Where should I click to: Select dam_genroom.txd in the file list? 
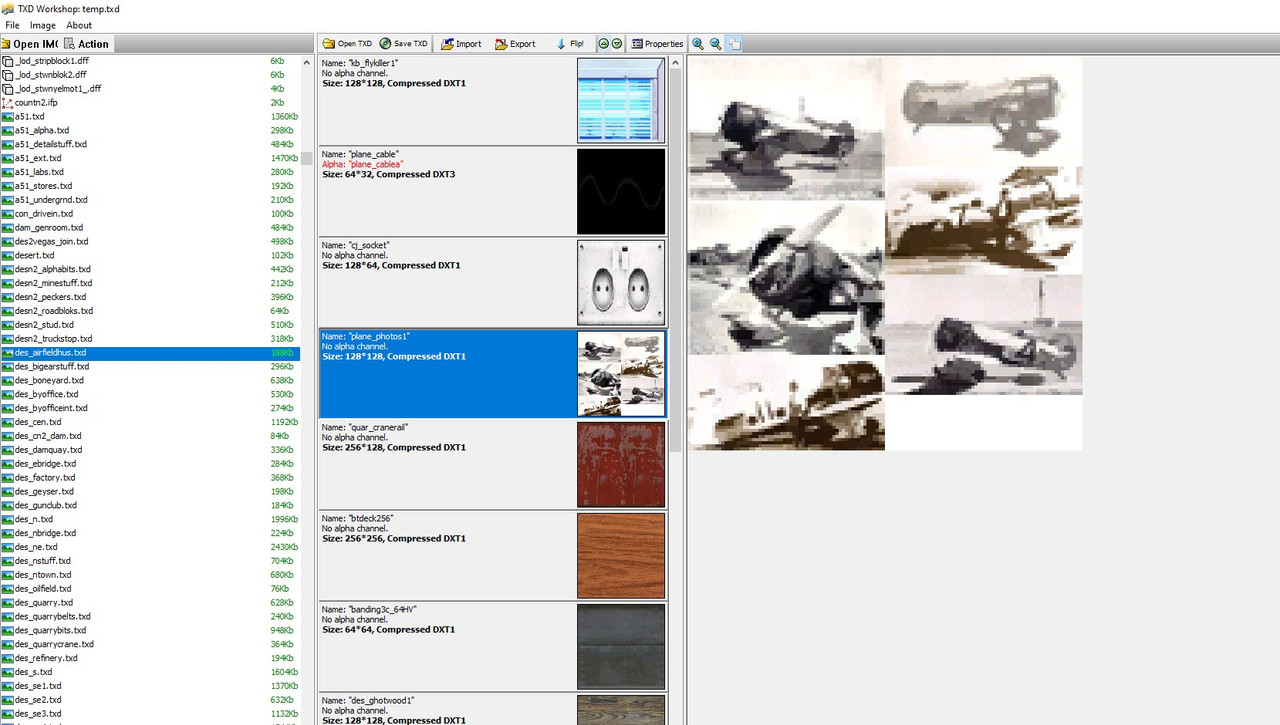point(150,228)
